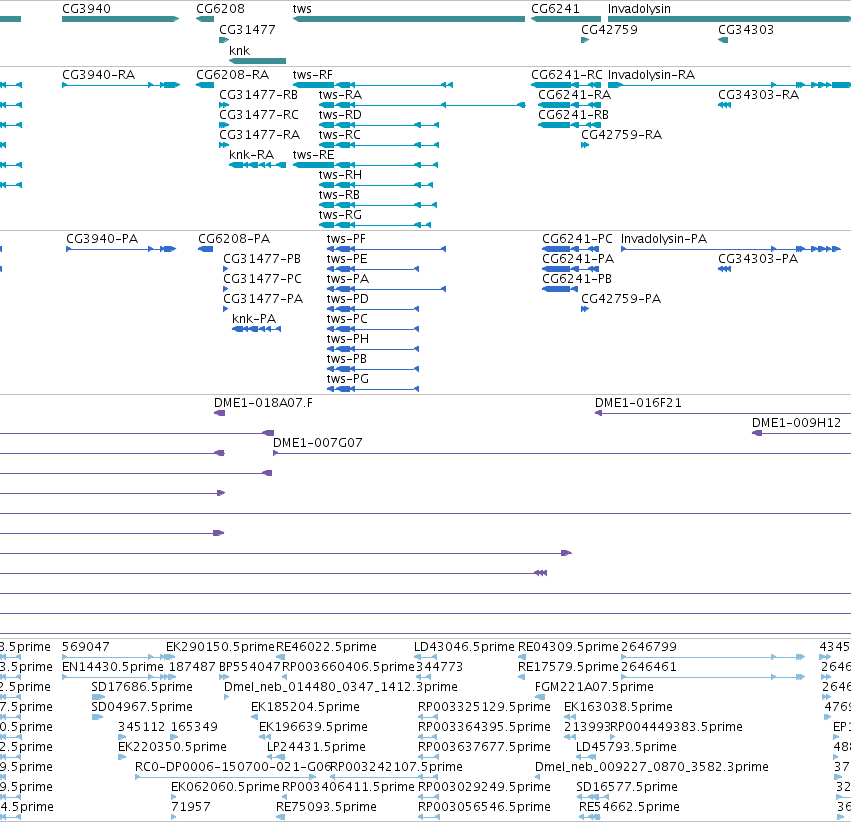The width and height of the screenshot is (851, 822).
Task: Click the CG6208 gene label
Action: (220, 9)
